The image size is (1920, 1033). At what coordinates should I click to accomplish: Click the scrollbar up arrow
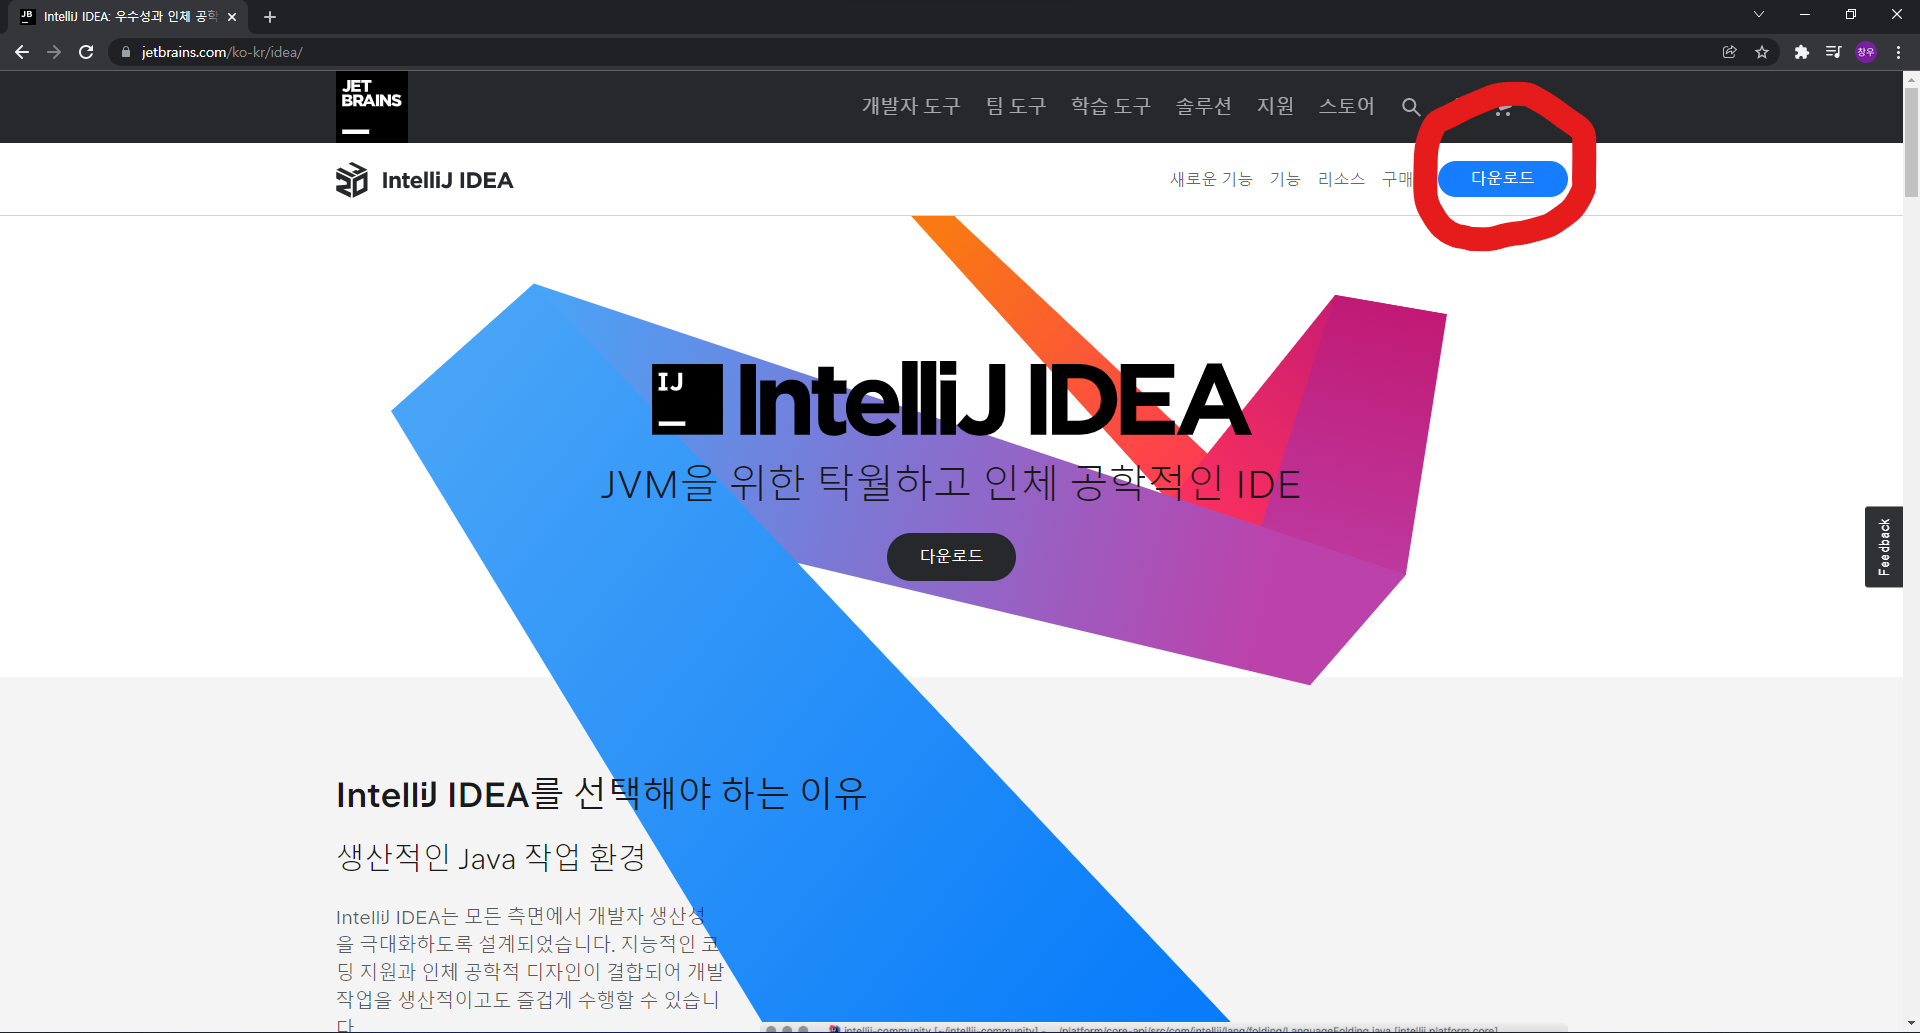(x=1911, y=78)
